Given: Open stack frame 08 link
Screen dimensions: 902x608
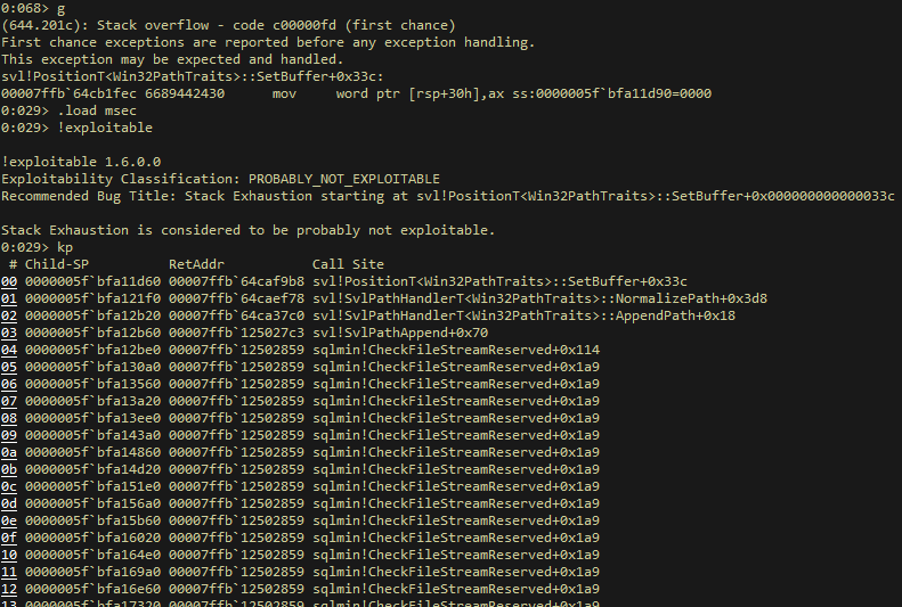Looking at the screenshot, I should (x=9, y=418).
